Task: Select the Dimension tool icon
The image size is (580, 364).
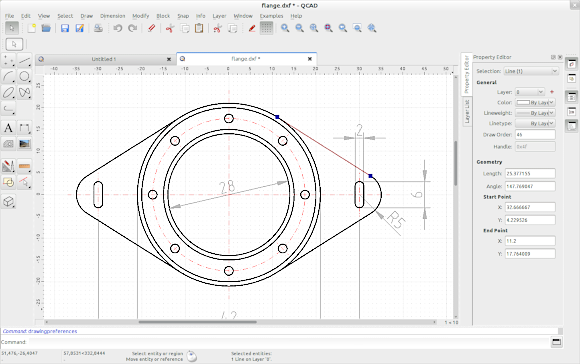Action: tap(24, 128)
